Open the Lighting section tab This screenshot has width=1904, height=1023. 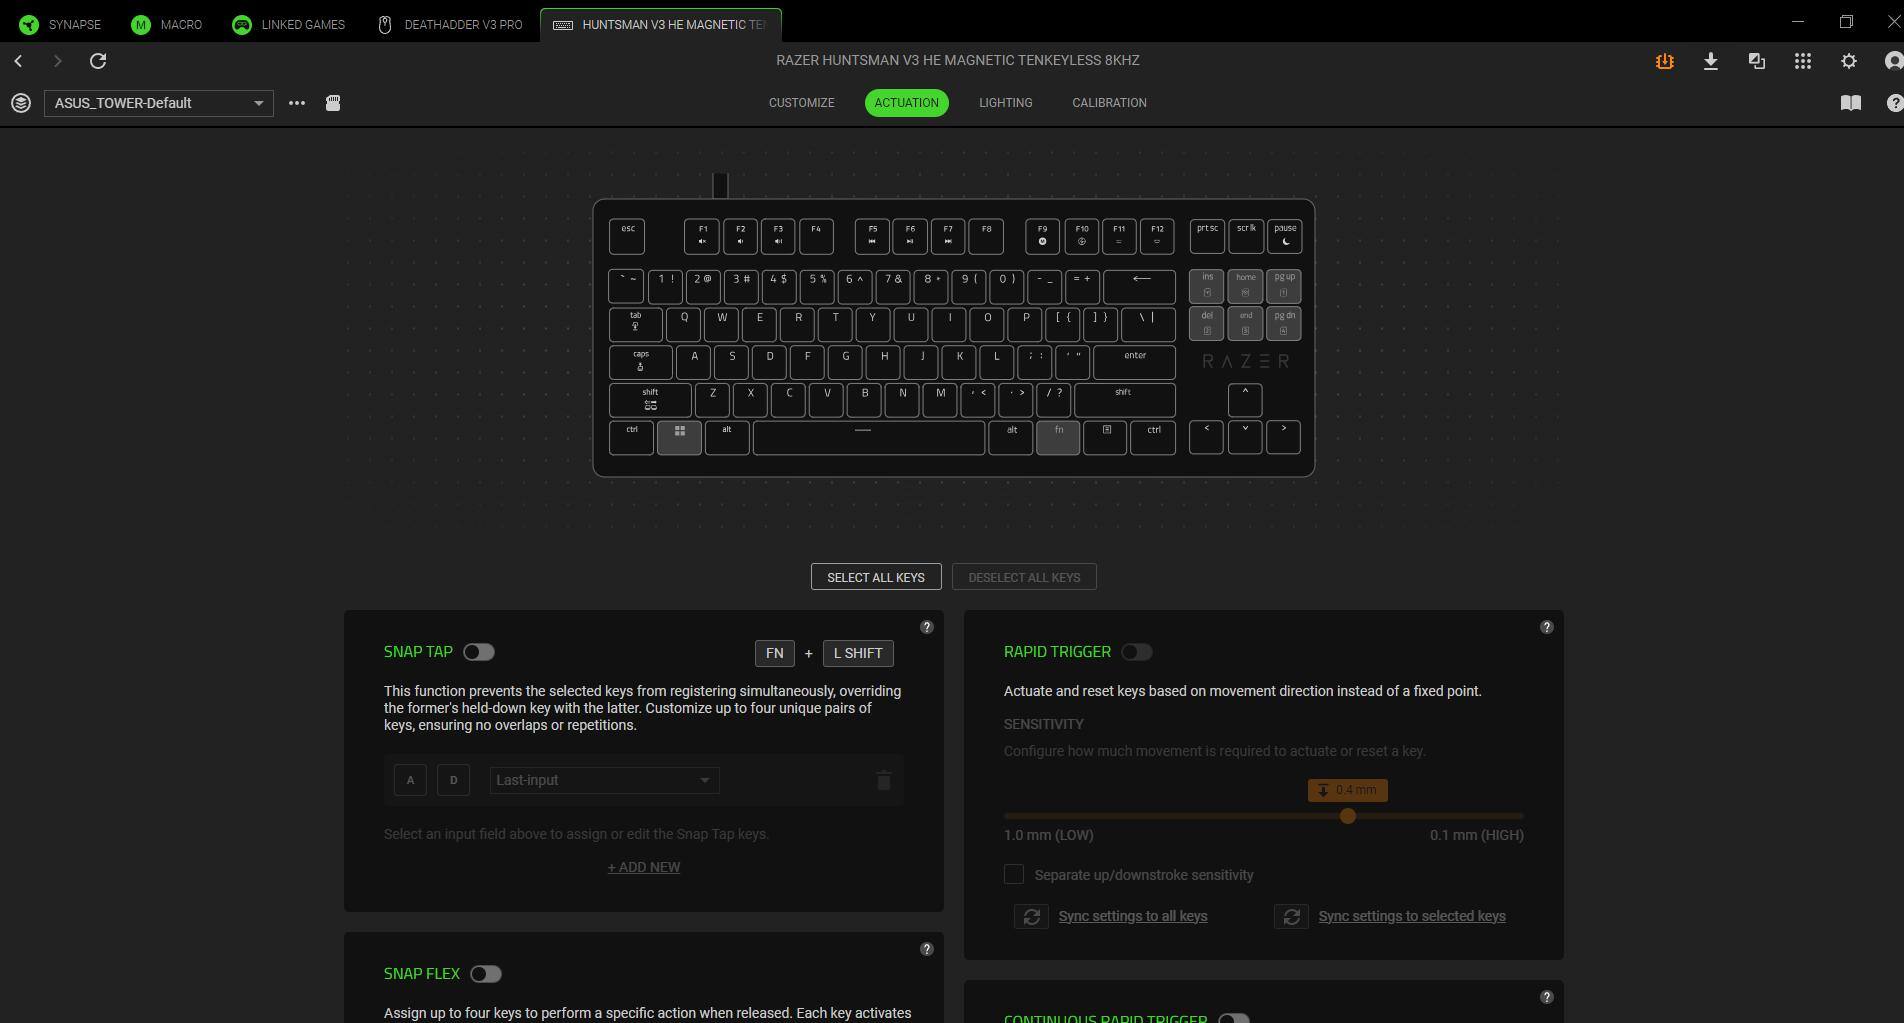point(1006,103)
